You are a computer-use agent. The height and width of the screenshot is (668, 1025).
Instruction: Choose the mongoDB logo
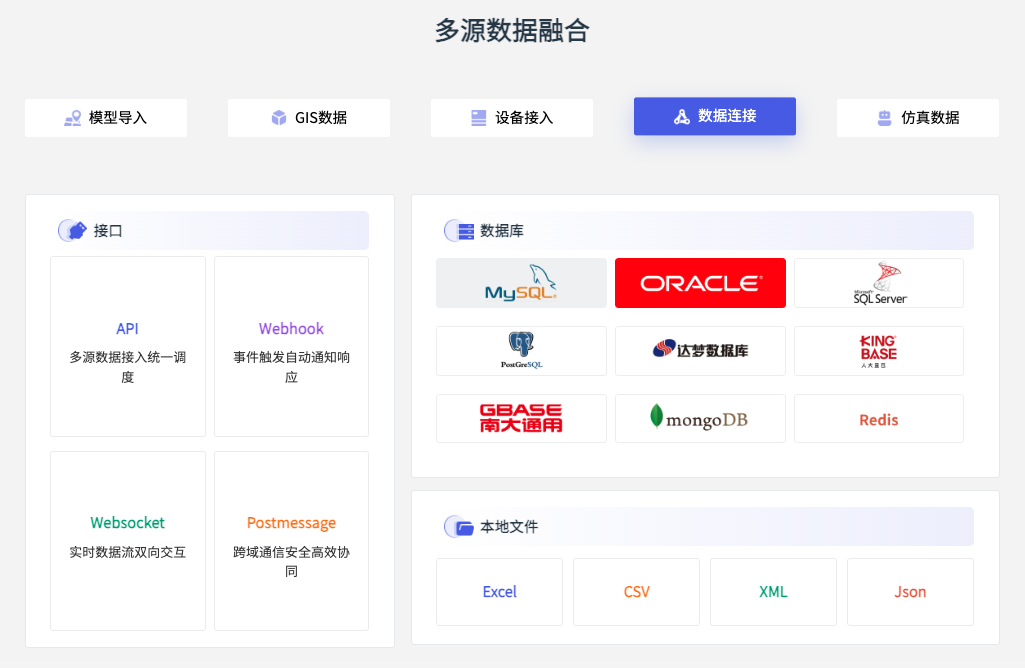pos(700,418)
